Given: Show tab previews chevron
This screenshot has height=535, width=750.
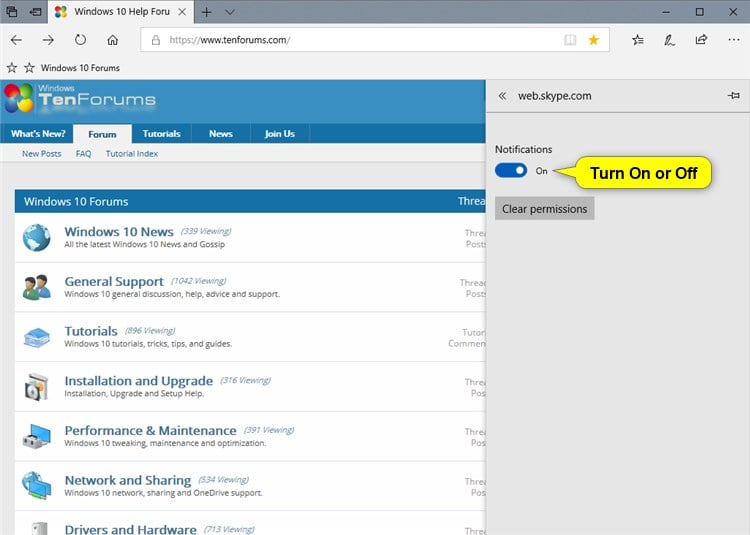Looking at the screenshot, I should [230, 12].
